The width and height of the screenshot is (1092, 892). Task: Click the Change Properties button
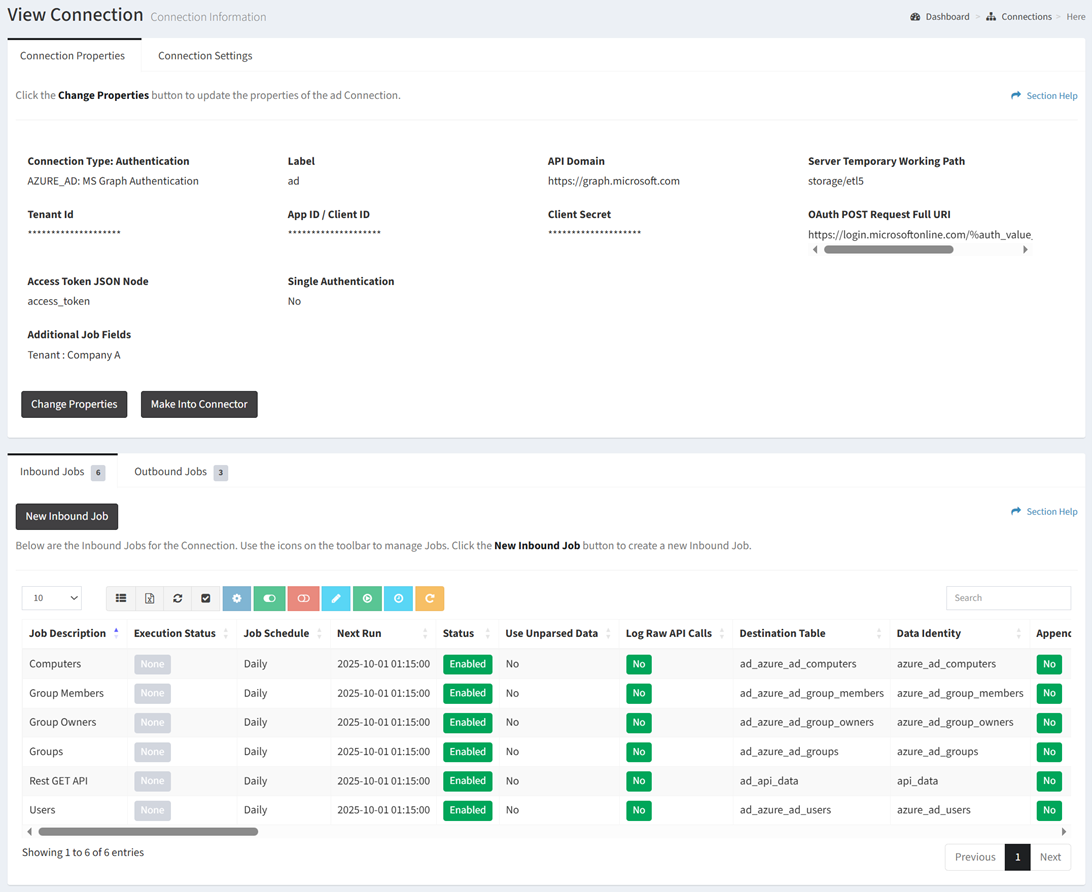(74, 404)
